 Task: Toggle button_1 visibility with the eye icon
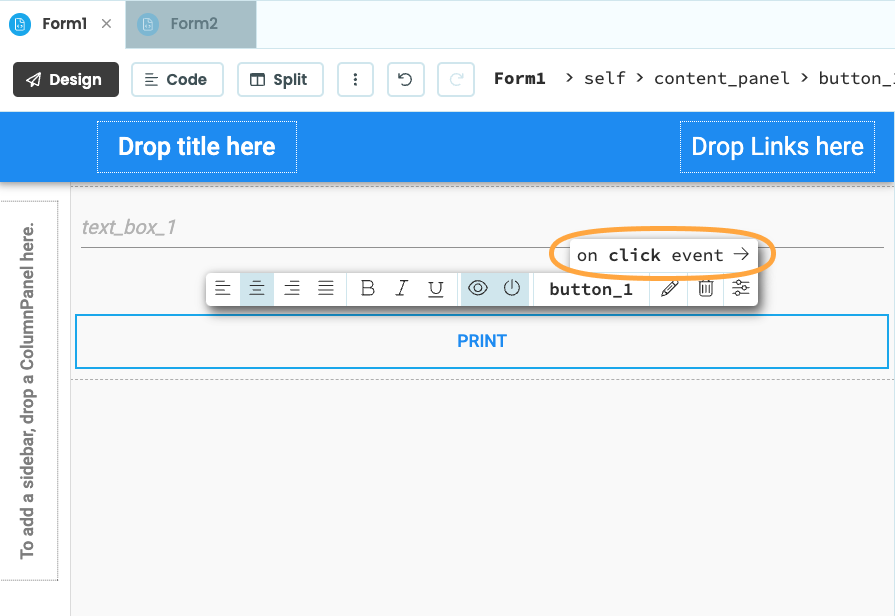click(477, 288)
